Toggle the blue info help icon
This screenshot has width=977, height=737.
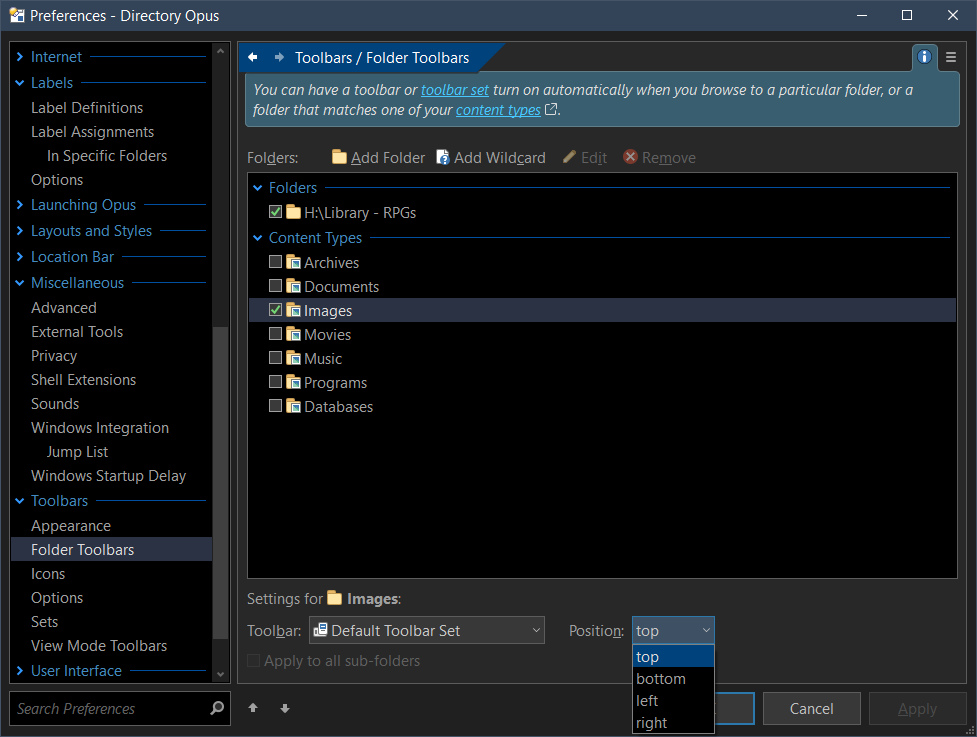[x=924, y=57]
